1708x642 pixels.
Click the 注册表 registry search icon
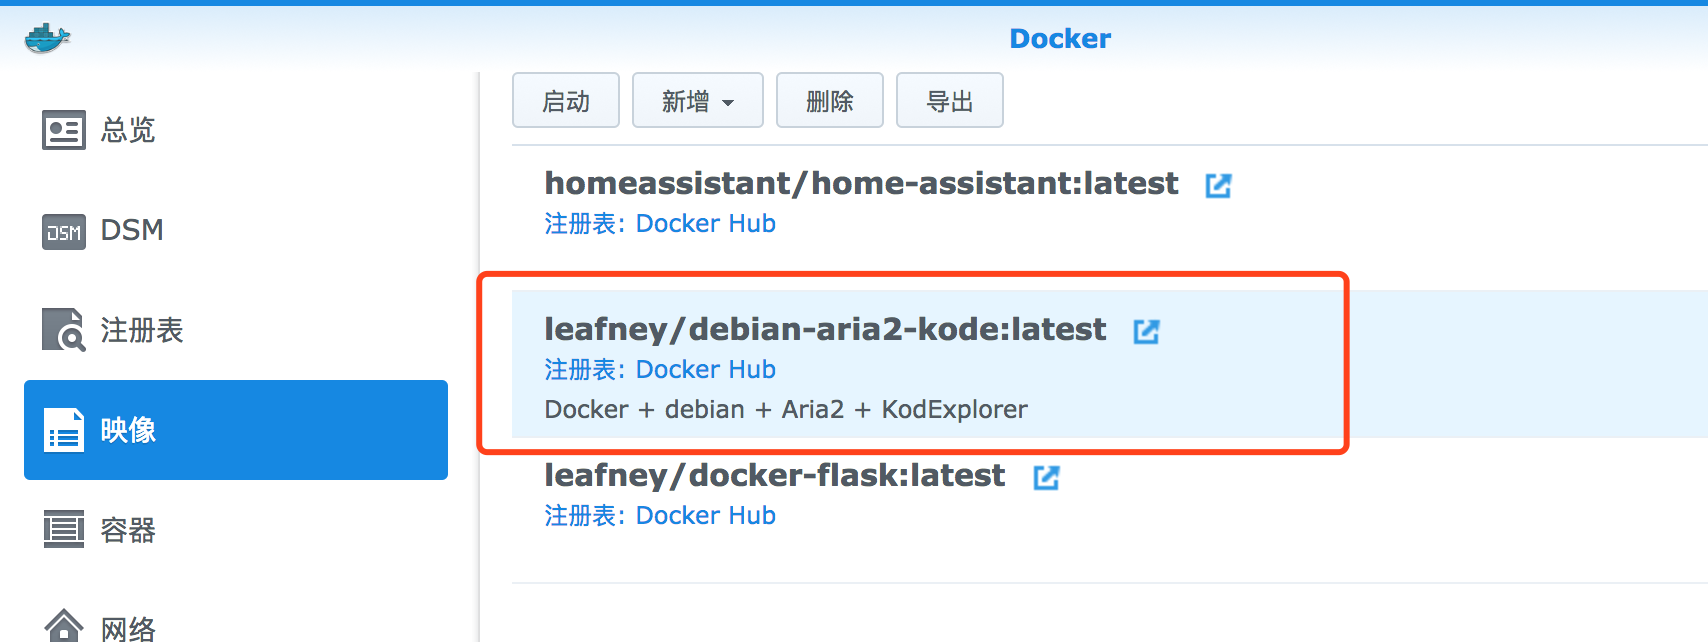(64, 330)
